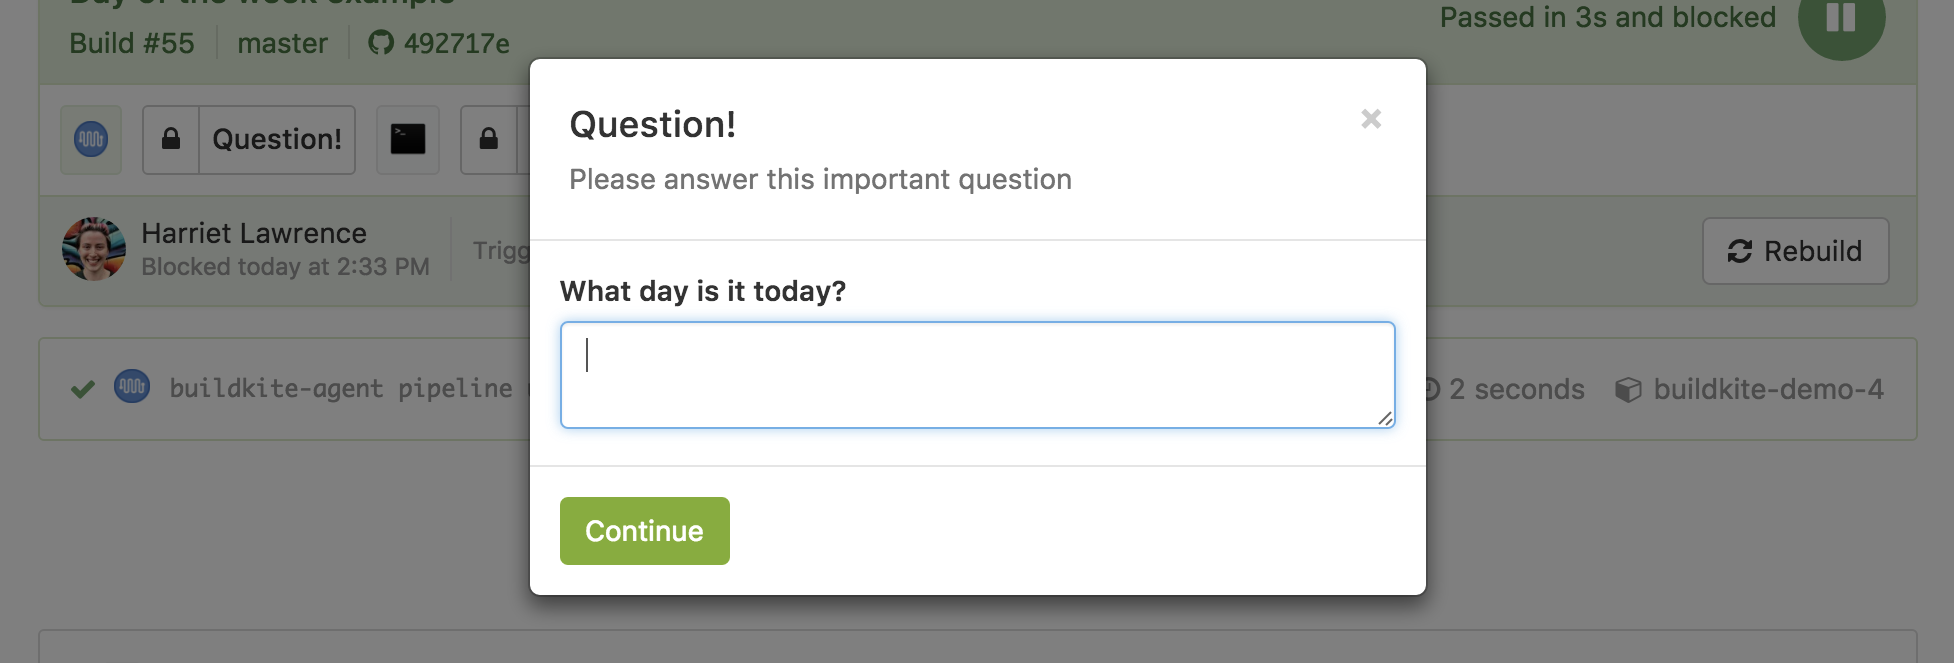Screen dimensions: 1954x663
Task: Click the Rebuild button
Action: tap(1795, 251)
